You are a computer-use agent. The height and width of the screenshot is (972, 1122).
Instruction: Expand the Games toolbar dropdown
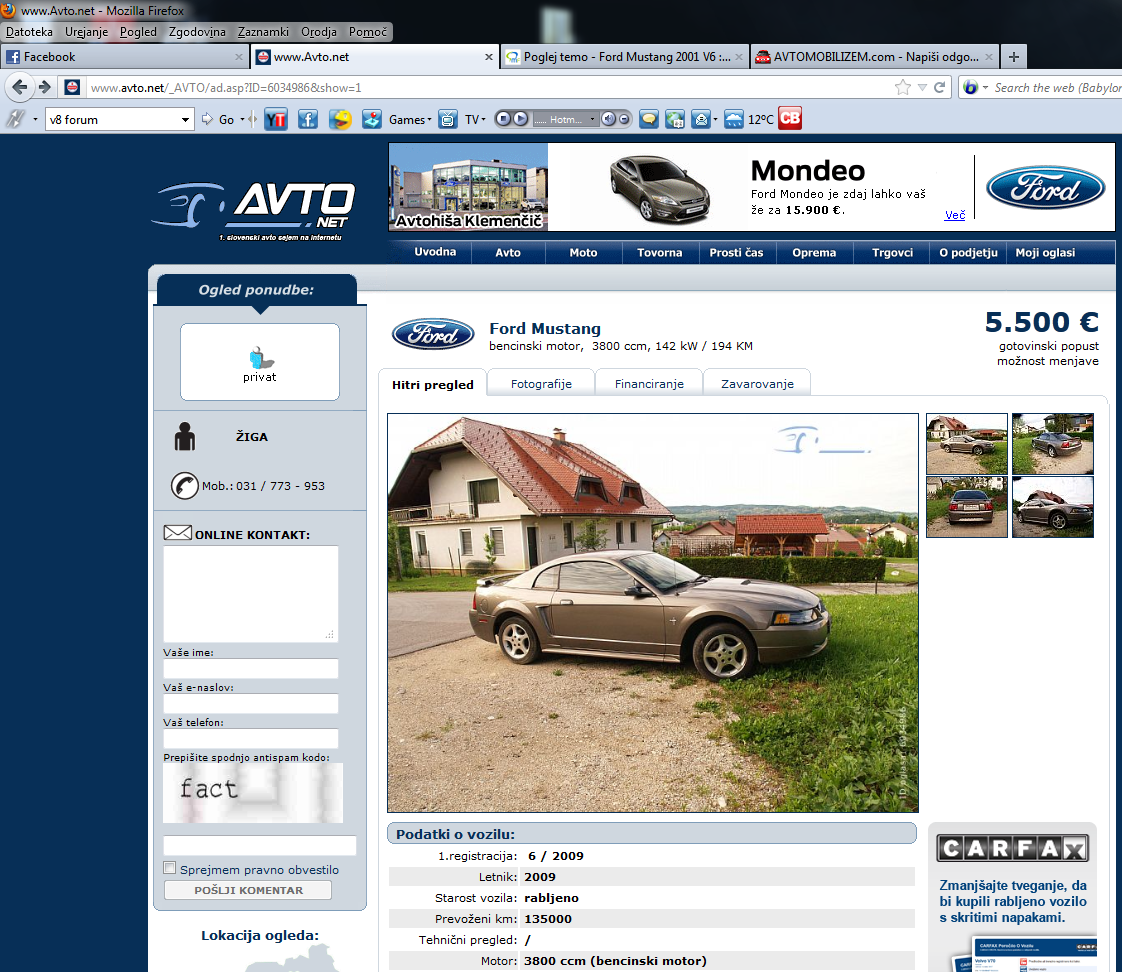click(429, 120)
